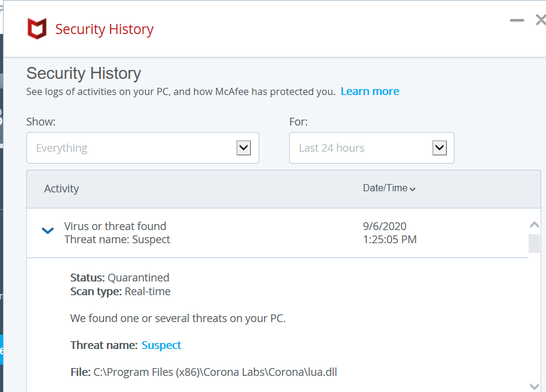Select the Last 24 hours box
546x392 pixels.
click(372, 148)
